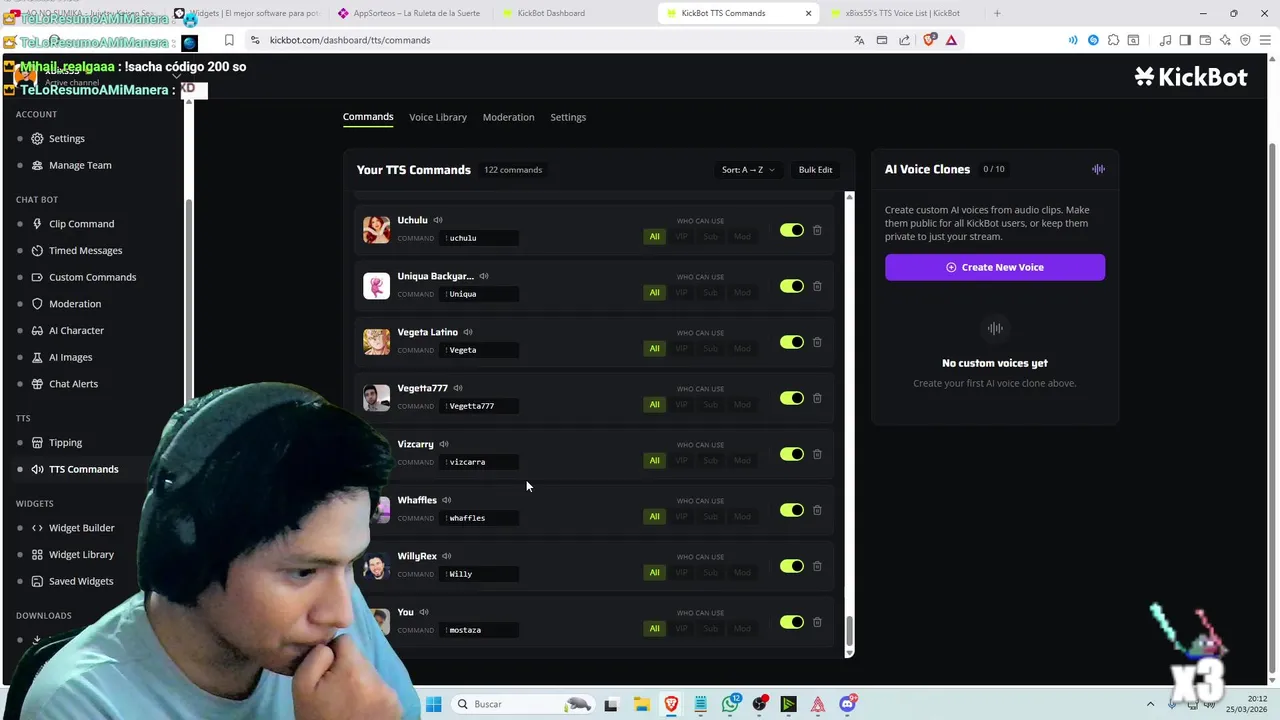Play the Vizcarry voice preview speaker

(x=444, y=444)
